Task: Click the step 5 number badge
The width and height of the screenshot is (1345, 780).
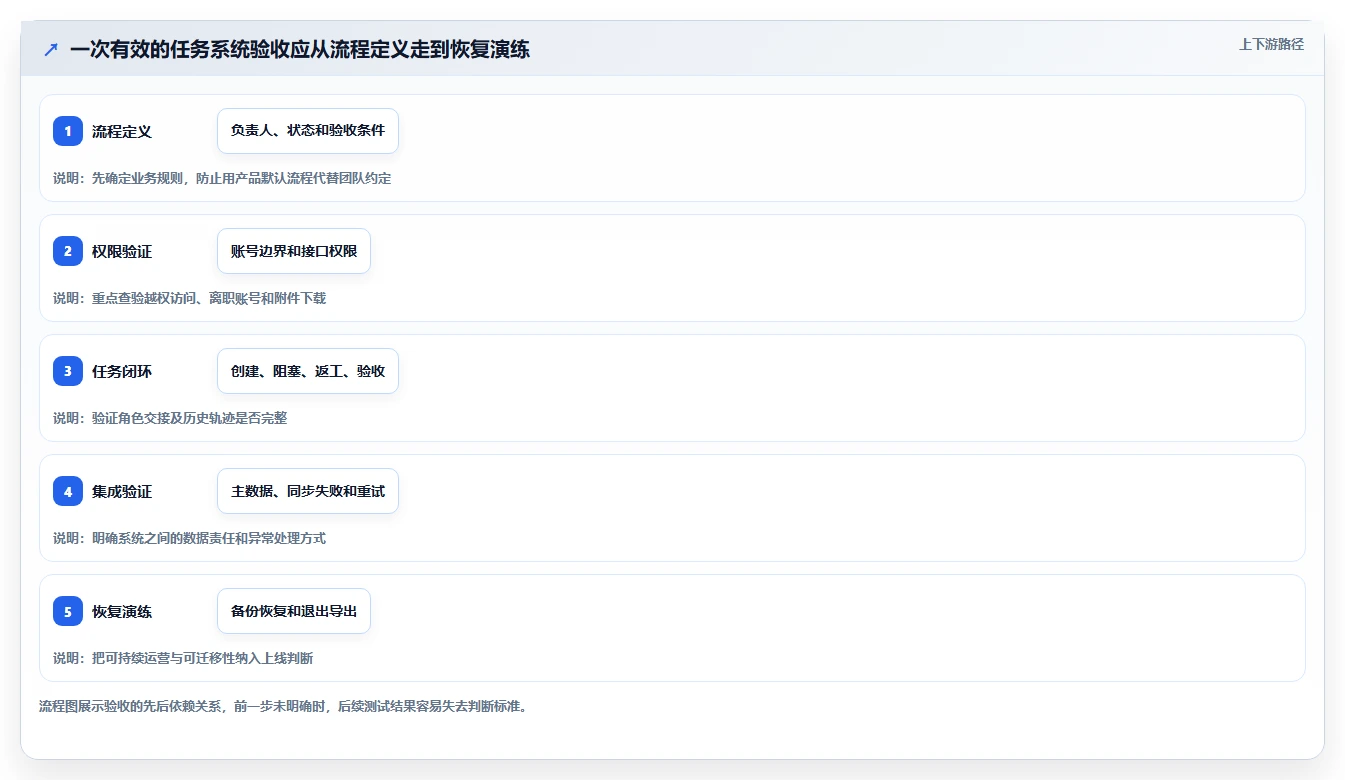Action: 68,611
